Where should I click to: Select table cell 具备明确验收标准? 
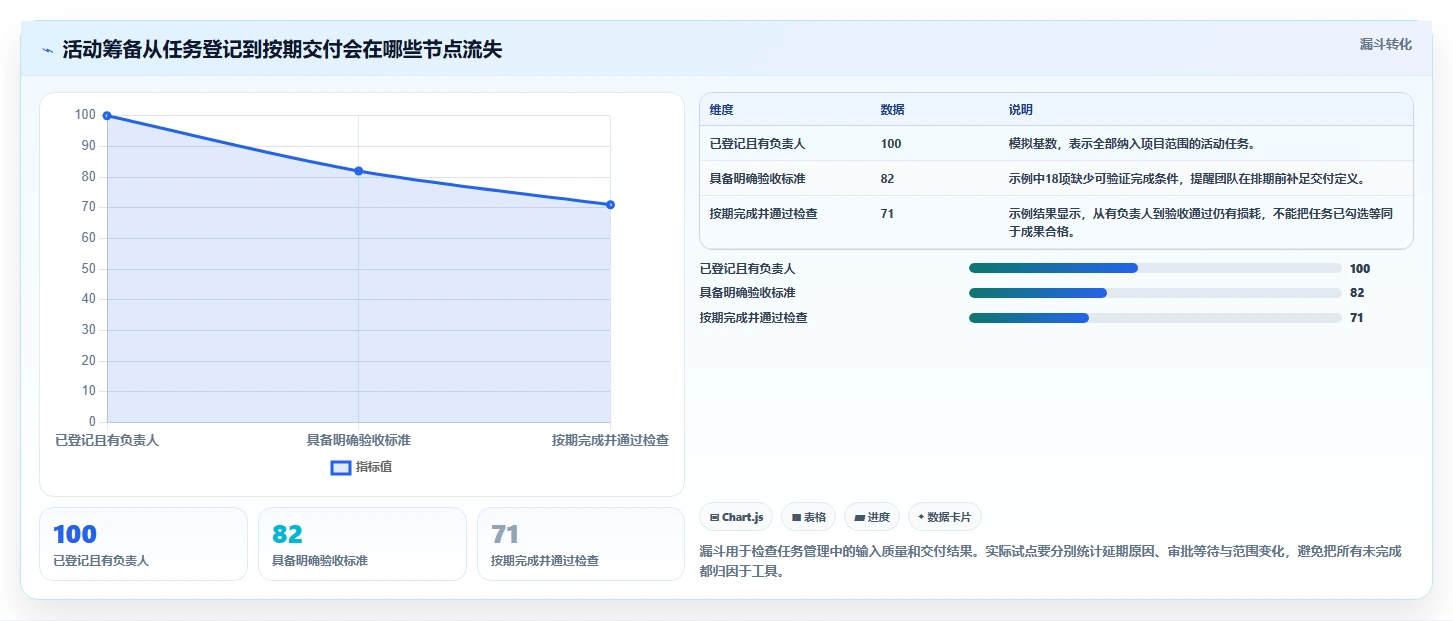[757, 179]
